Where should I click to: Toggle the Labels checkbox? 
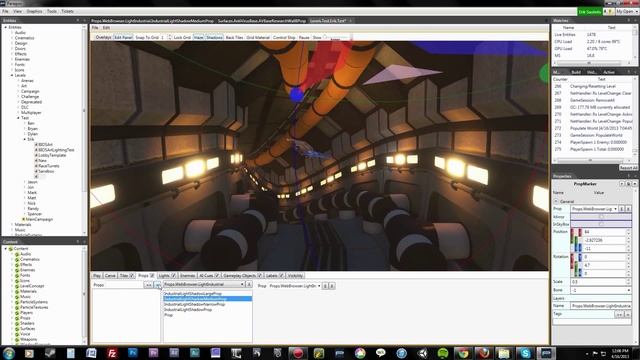click(281, 276)
